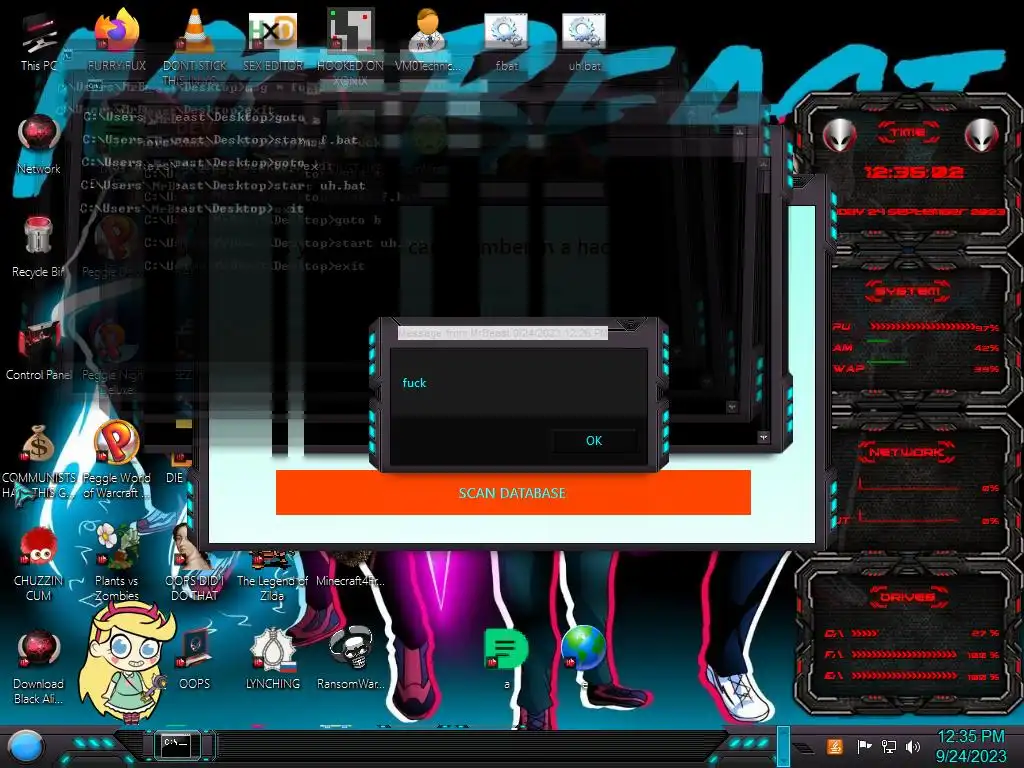Open the globe icon on the desktop

coord(583,648)
